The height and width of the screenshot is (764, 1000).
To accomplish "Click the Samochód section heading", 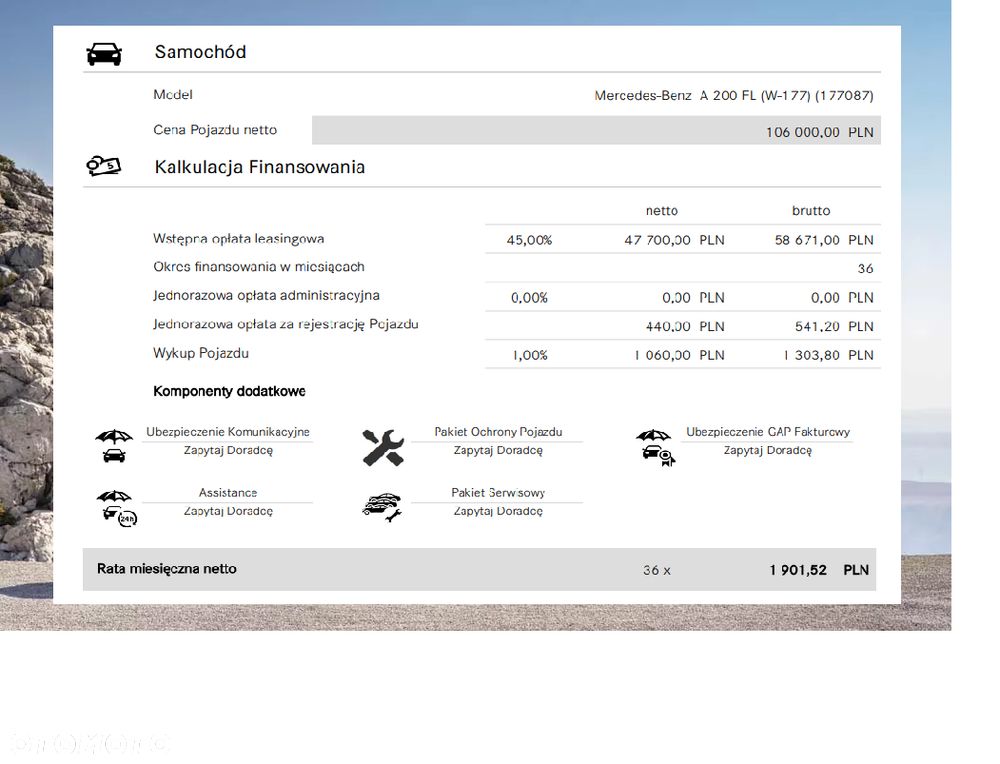I will (x=200, y=52).
